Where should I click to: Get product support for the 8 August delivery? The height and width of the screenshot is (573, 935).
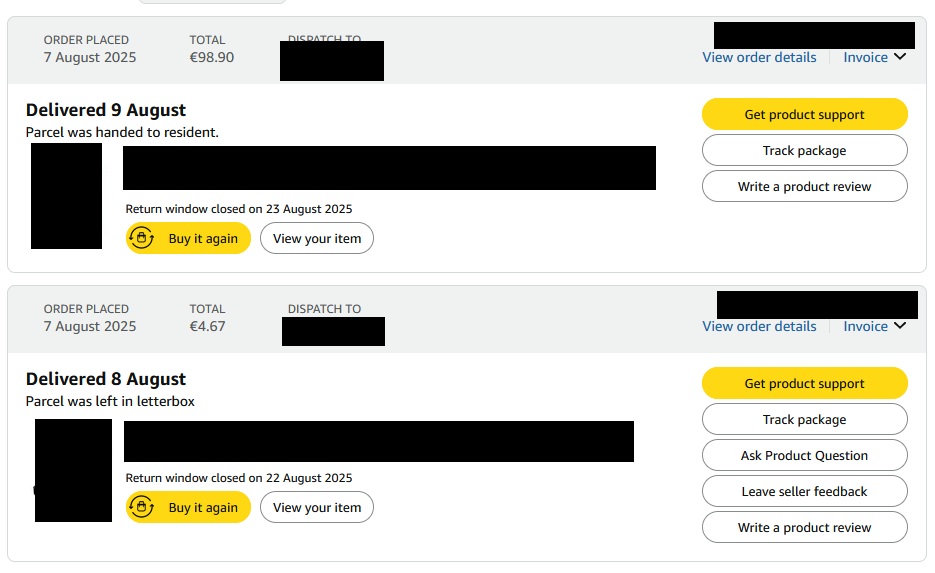coord(804,383)
